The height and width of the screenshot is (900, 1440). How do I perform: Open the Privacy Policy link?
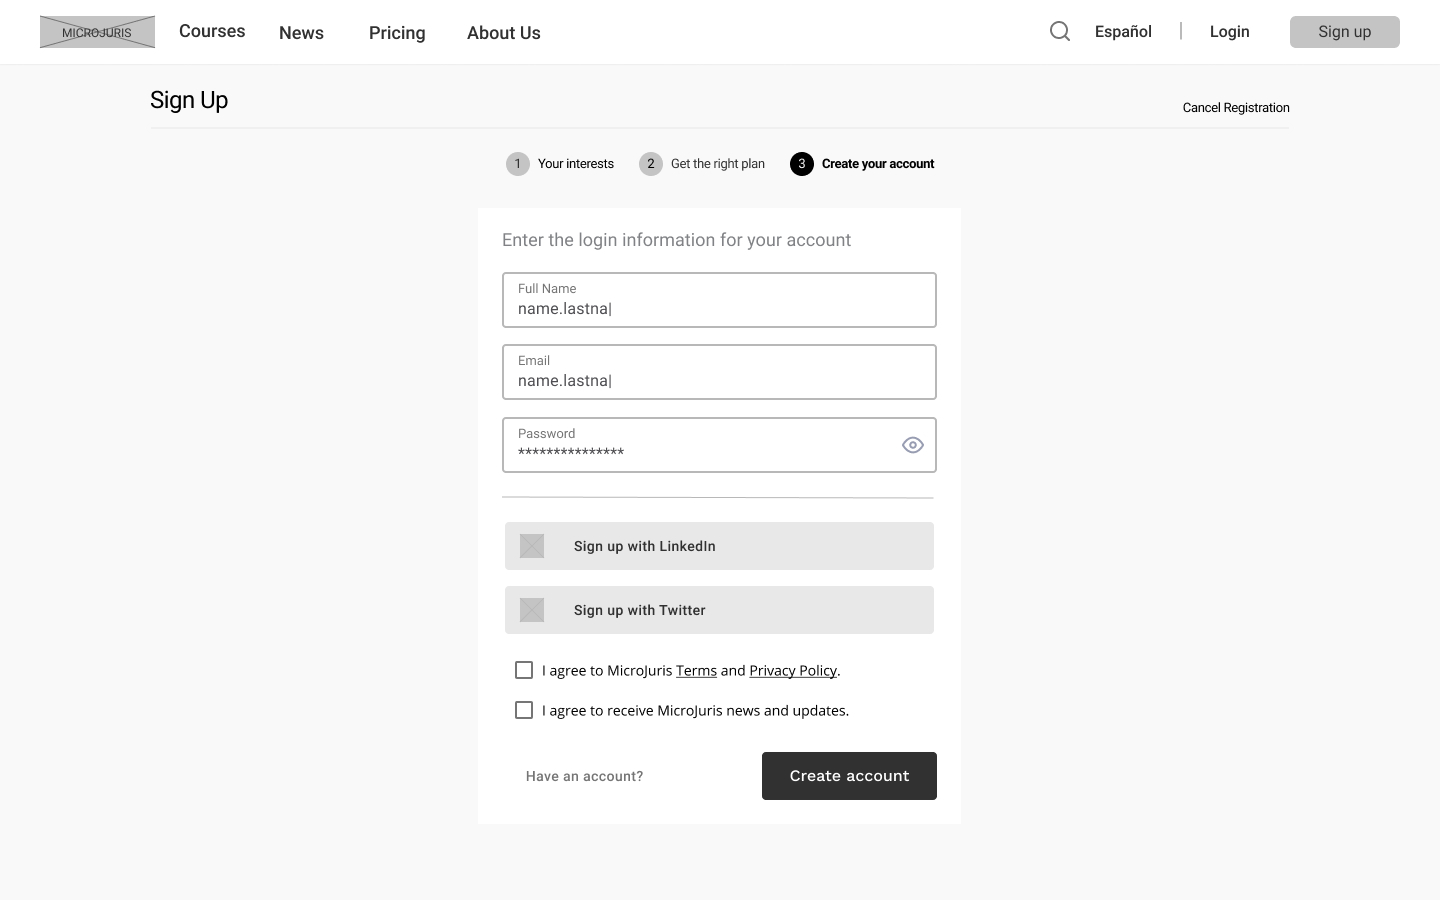pos(792,670)
